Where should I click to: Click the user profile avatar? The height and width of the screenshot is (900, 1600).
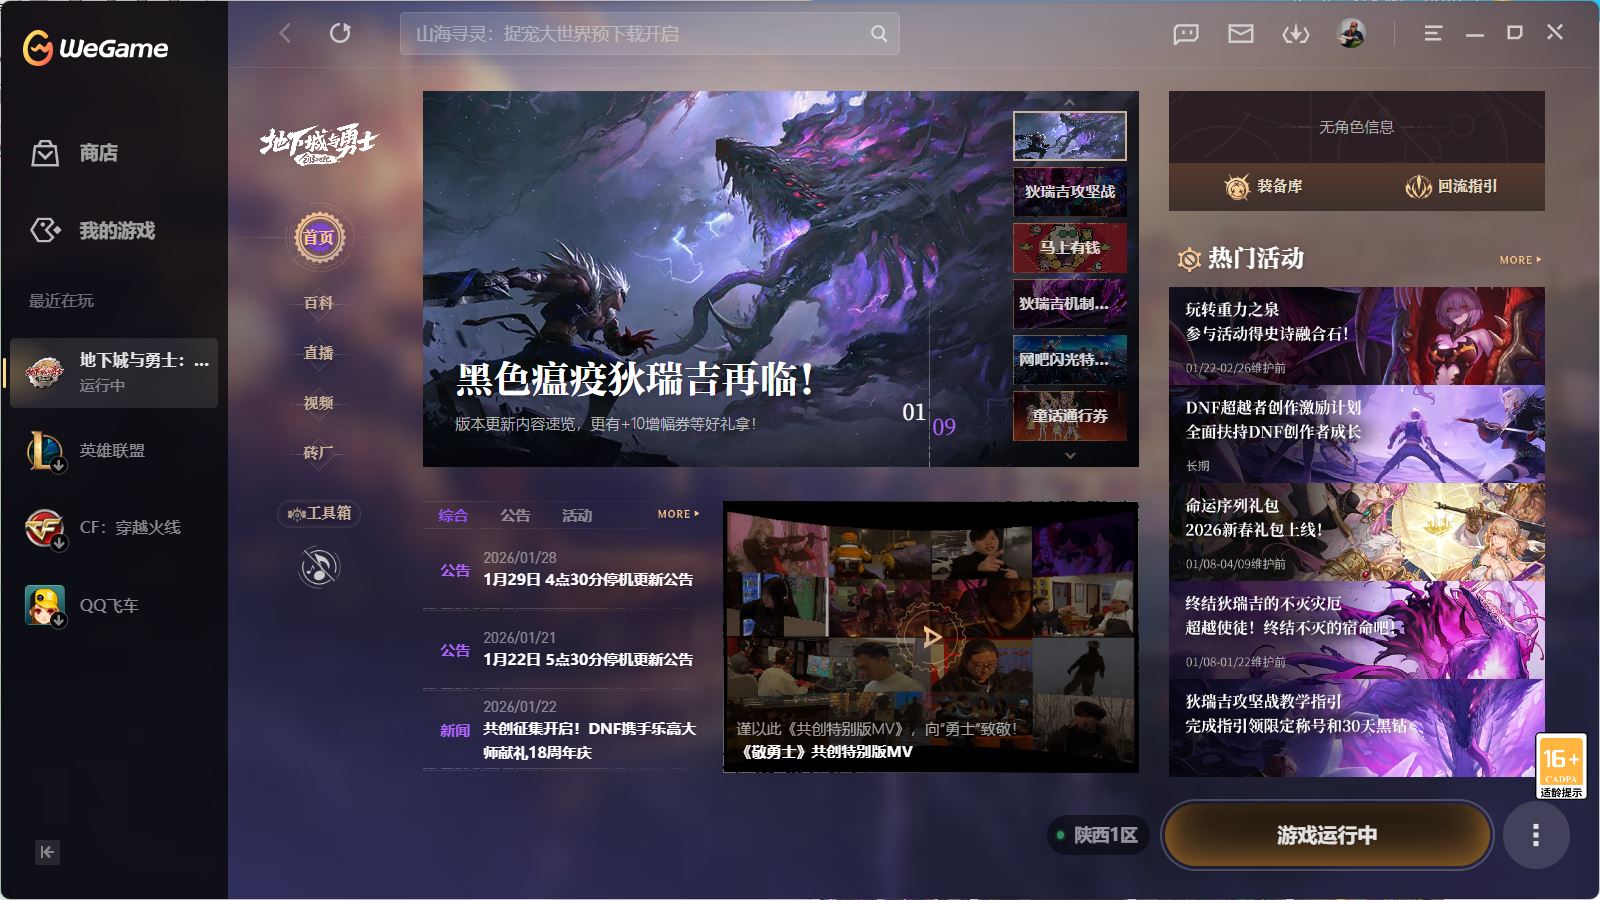(x=1351, y=33)
